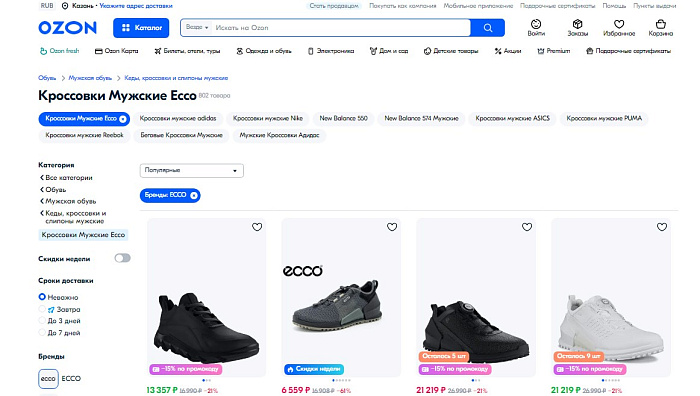The image size is (700, 396).
Task: Open Избранное heart icon in header
Action: (x=619, y=24)
